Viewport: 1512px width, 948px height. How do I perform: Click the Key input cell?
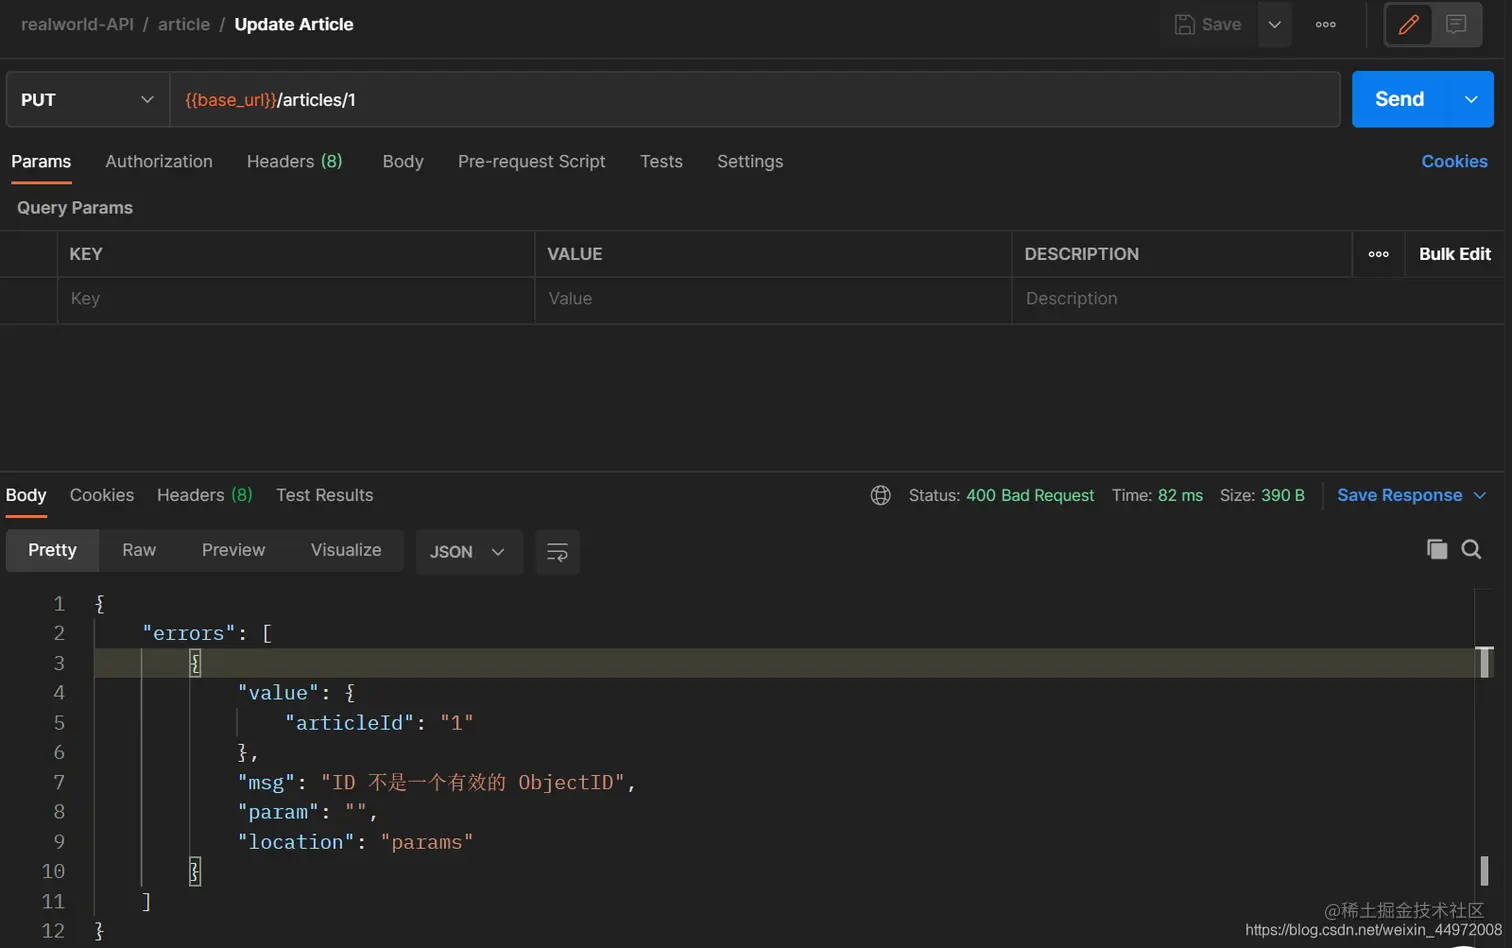coord(296,299)
